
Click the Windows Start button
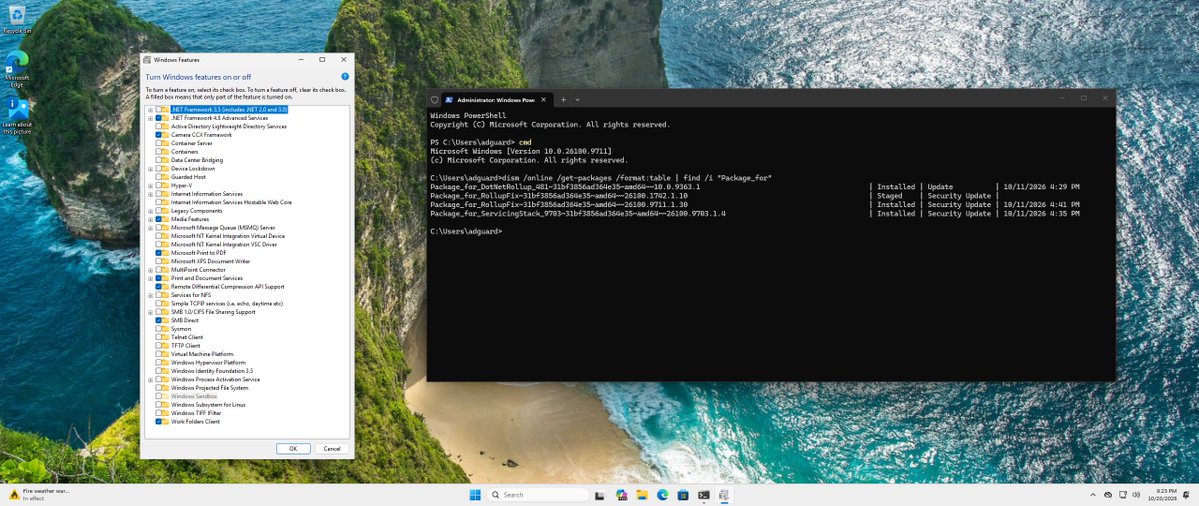(475, 495)
